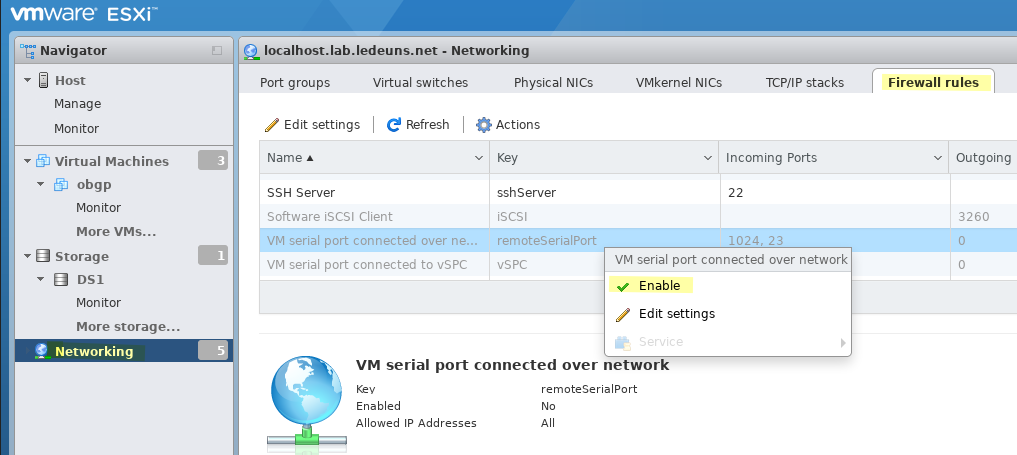The width and height of the screenshot is (1017, 455).
Task: Click the More VMs... link
Action: (x=116, y=231)
